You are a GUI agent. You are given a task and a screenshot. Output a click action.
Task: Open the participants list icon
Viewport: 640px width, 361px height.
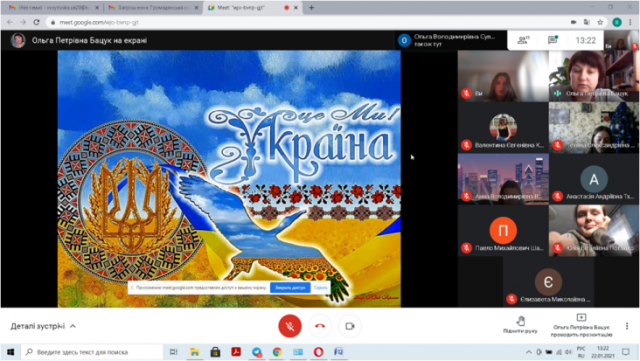tap(523, 40)
